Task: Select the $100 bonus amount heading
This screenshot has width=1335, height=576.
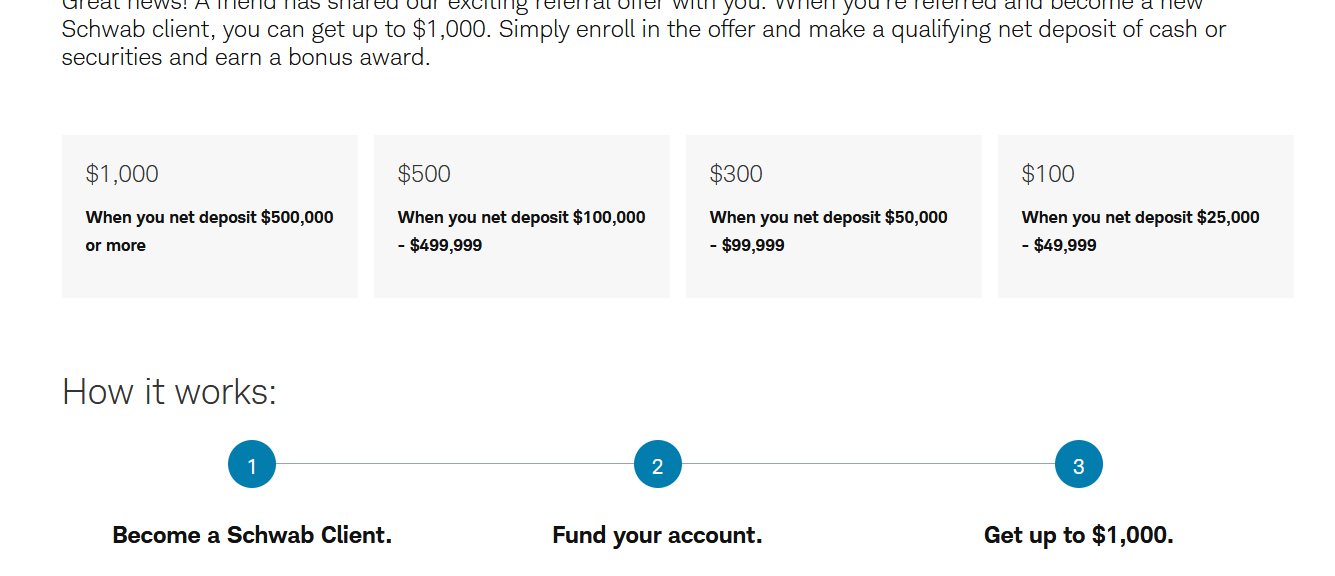Action: click(1048, 174)
